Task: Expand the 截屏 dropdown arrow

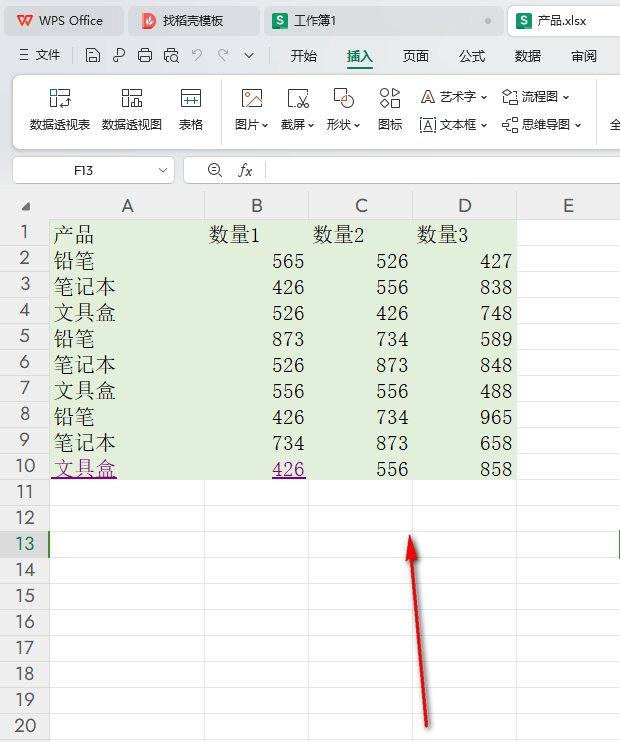Action: coord(311,125)
